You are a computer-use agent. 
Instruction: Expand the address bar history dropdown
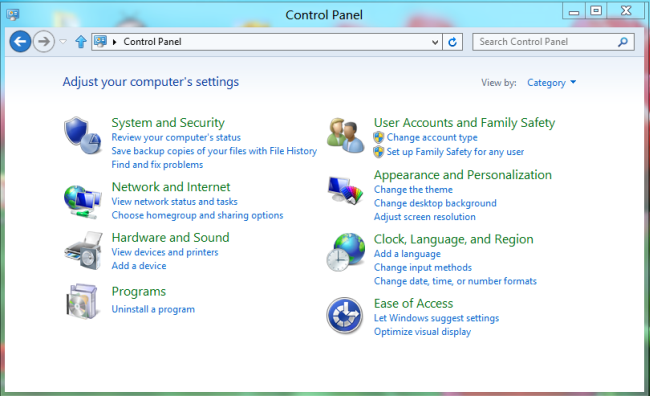pyautogui.click(x=435, y=42)
